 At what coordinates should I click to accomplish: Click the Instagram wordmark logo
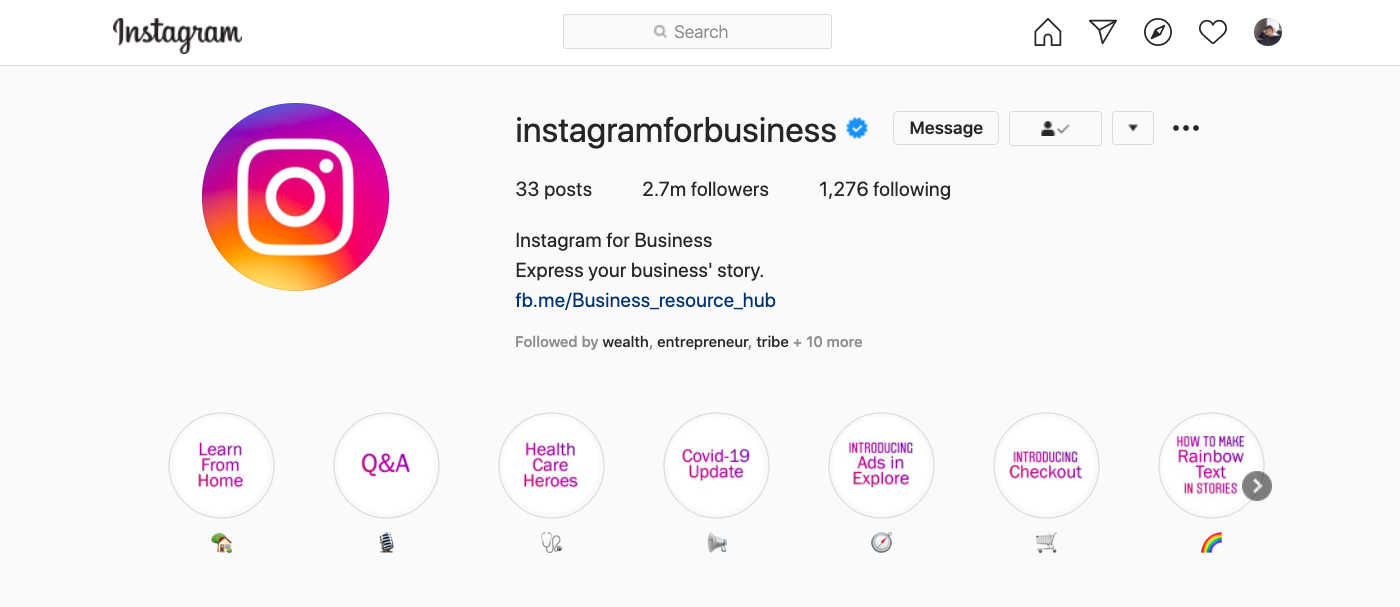177,33
